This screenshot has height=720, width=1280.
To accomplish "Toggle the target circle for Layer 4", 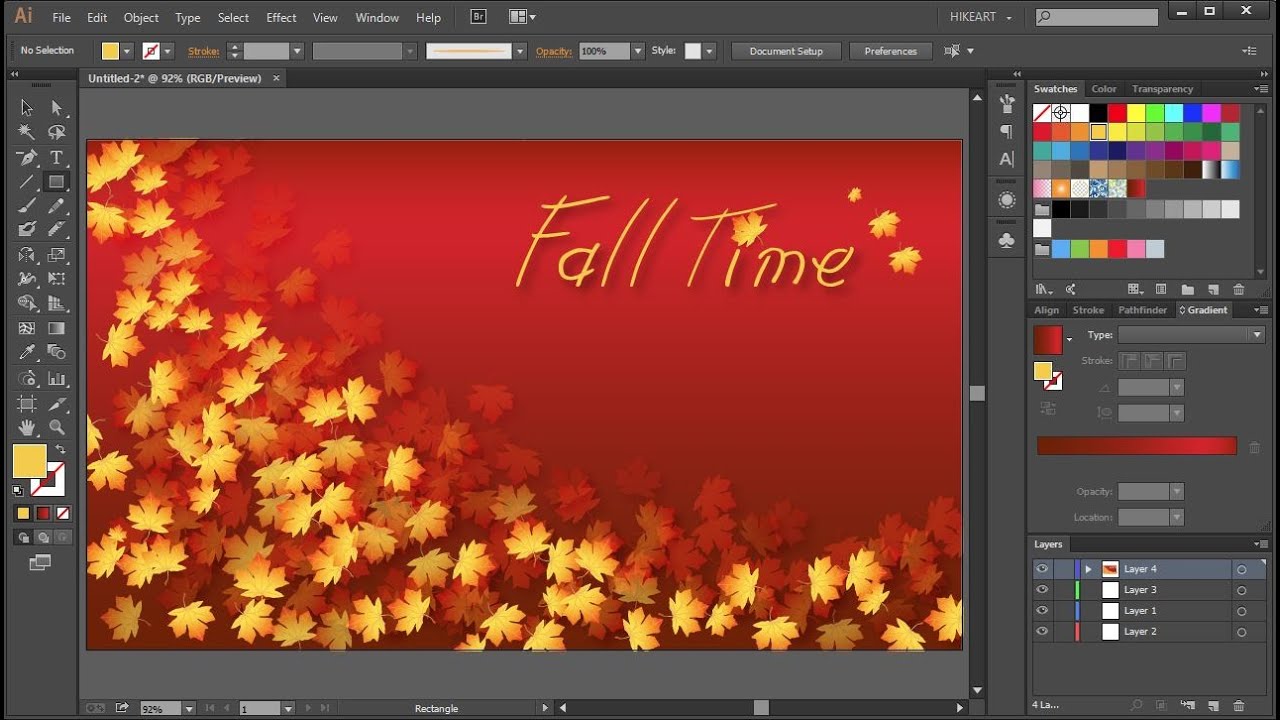I will 1242,569.
